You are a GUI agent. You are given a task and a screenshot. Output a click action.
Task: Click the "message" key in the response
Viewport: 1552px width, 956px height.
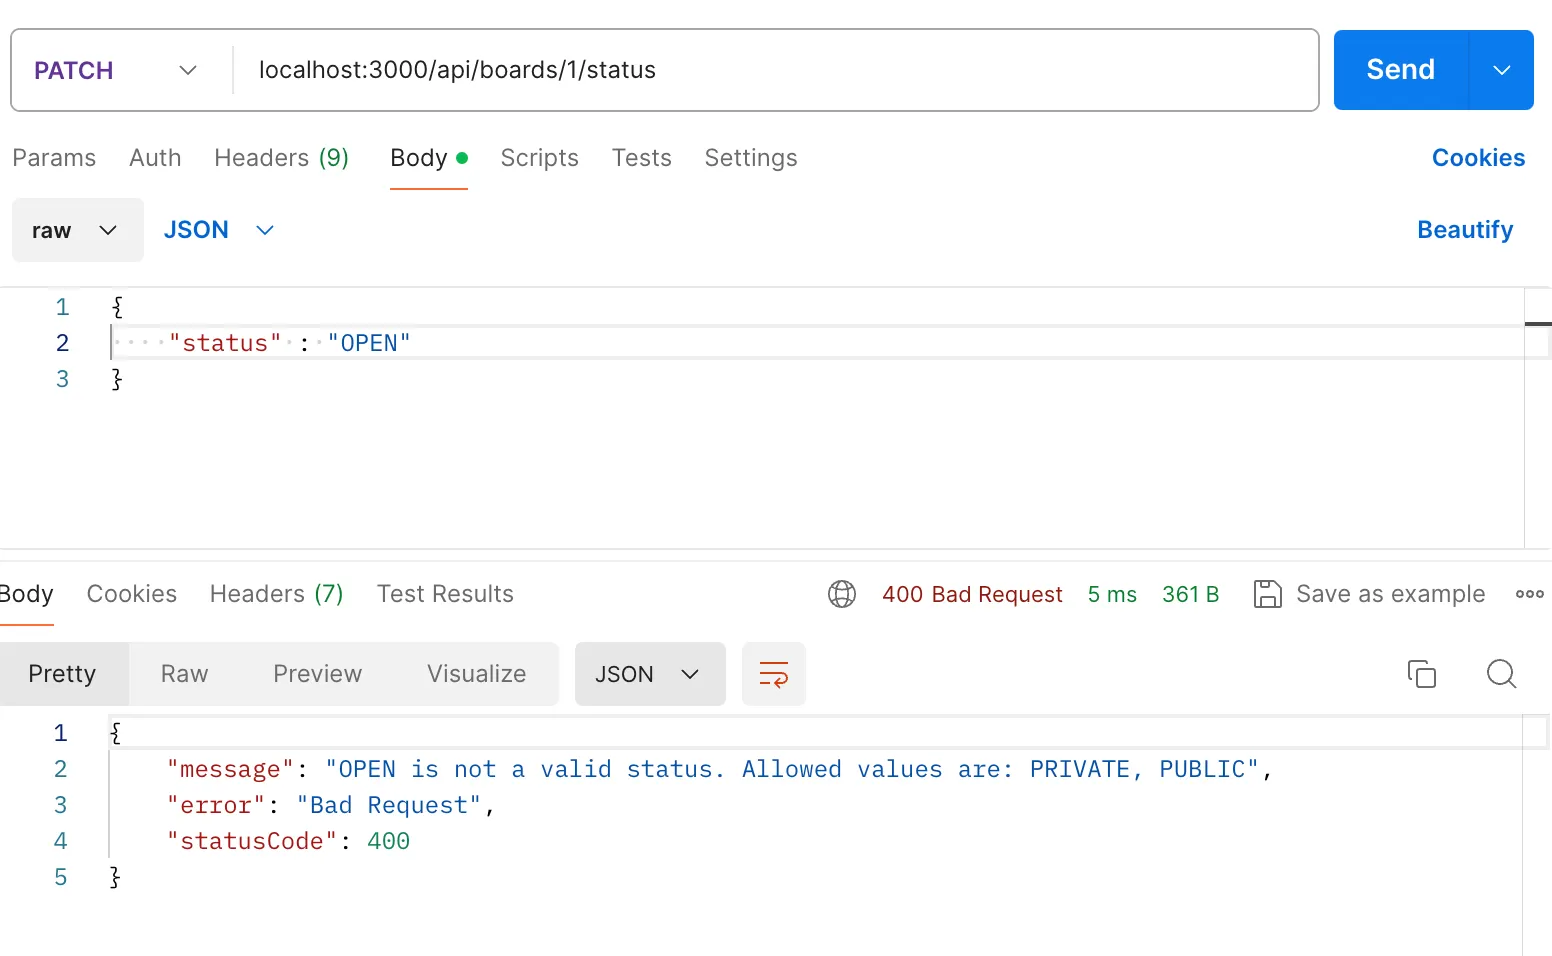pyautogui.click(x=231, y=769)
